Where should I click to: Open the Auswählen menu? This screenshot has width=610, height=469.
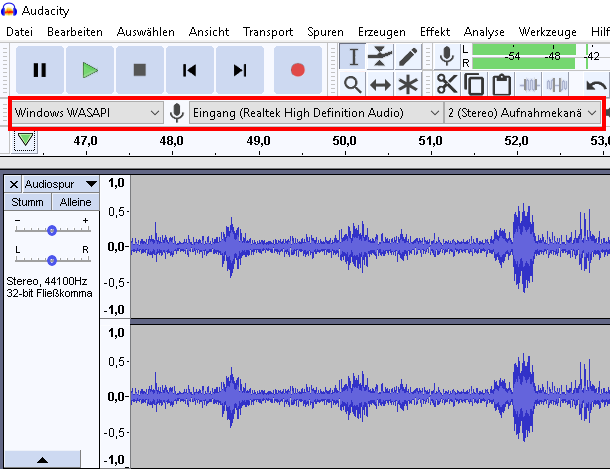(145, 32)
